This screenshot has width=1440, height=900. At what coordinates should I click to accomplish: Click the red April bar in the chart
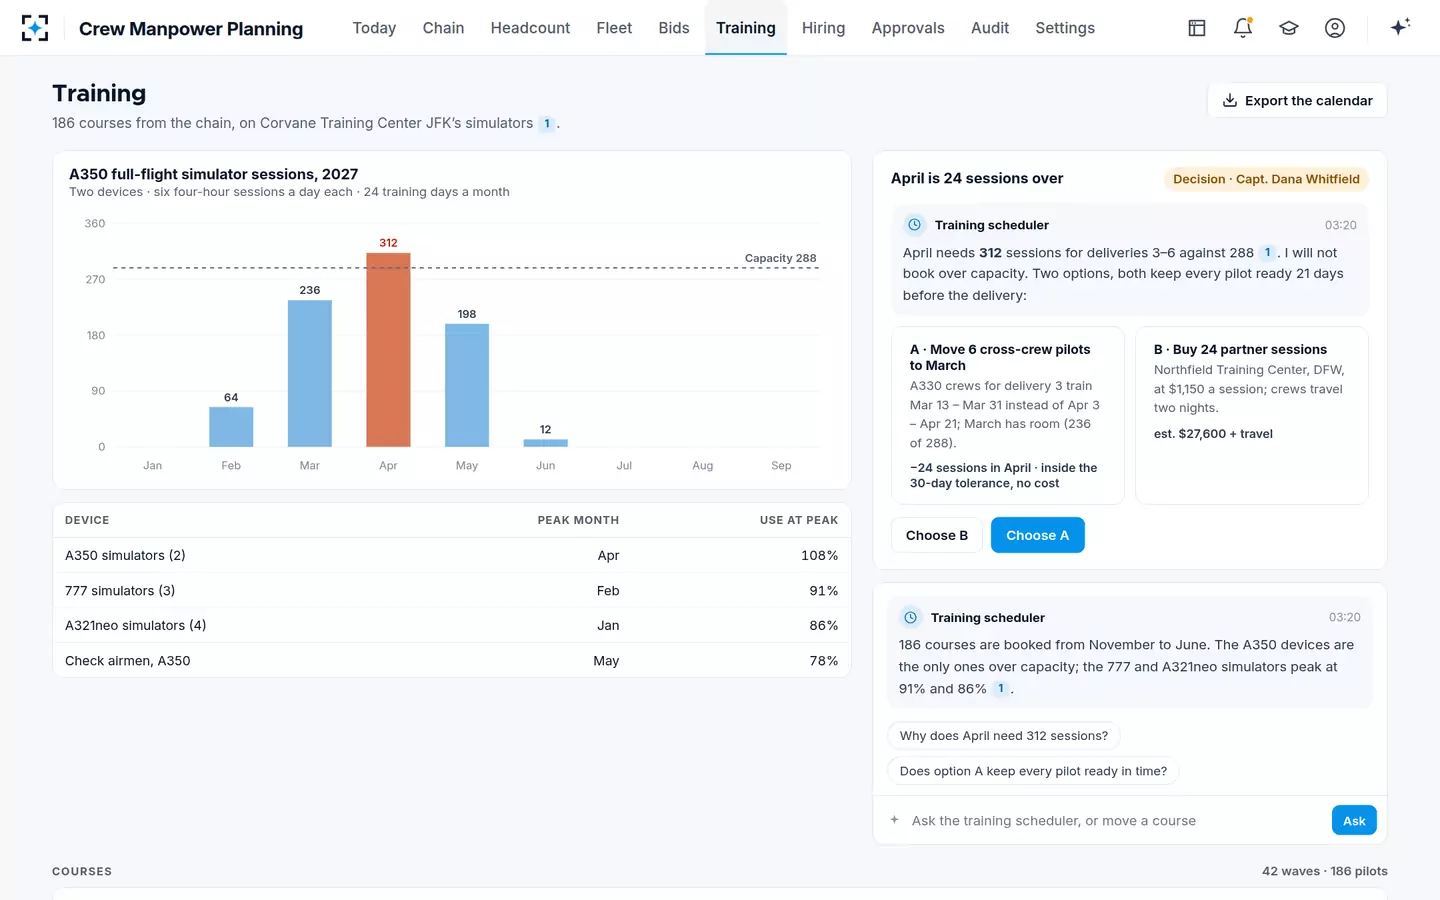pyautogui.click(x=388, y=350)
